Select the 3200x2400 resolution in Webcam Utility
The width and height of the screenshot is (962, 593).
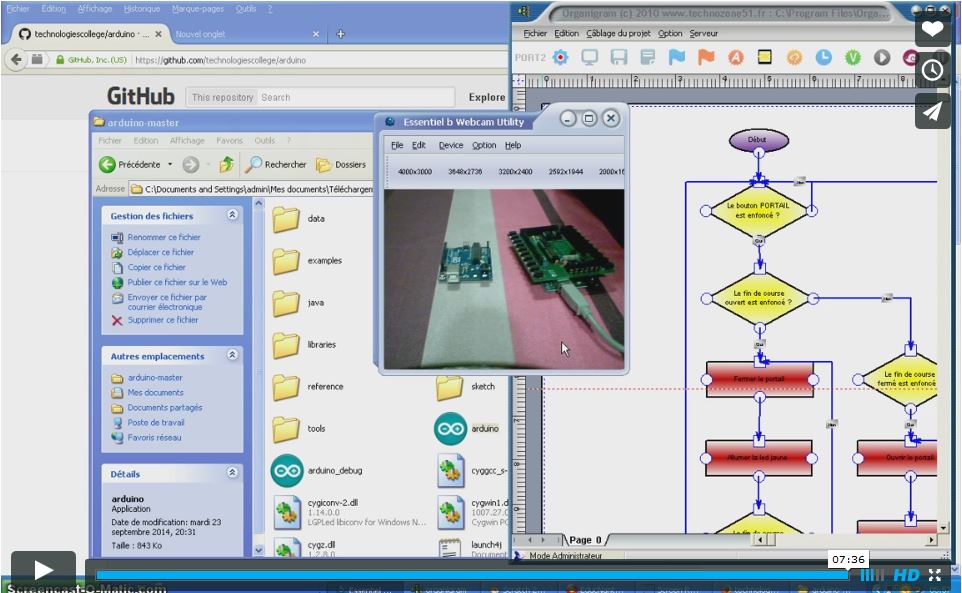515,172
